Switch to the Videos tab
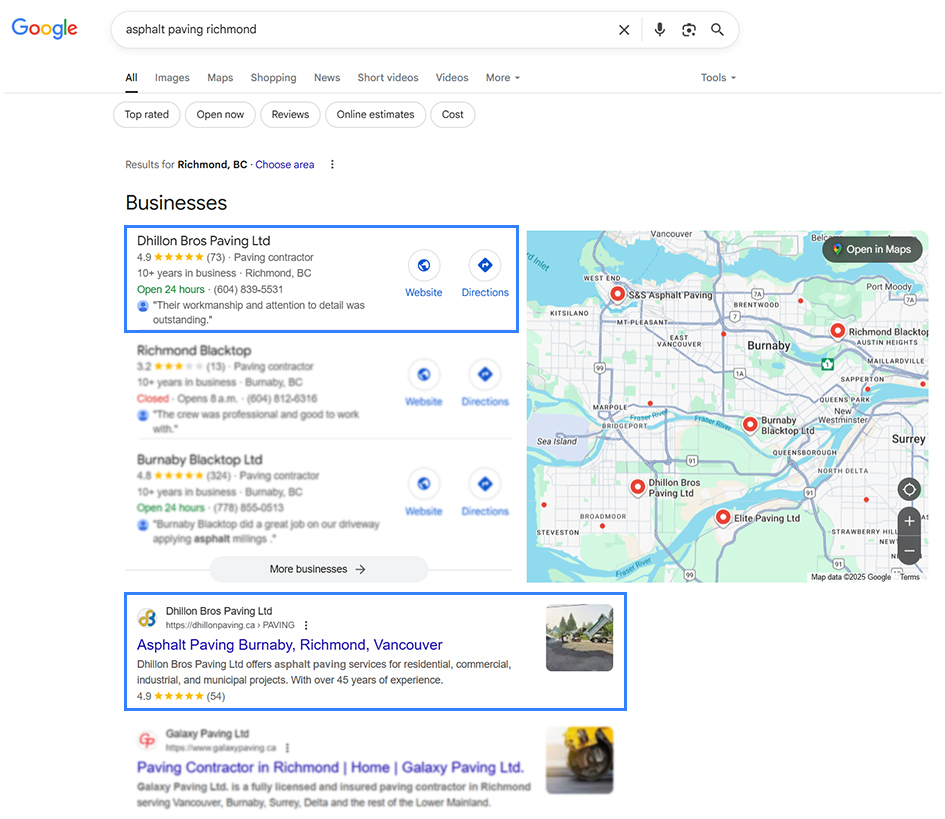This screenshot has width=945, height=819. pos(452,78)
